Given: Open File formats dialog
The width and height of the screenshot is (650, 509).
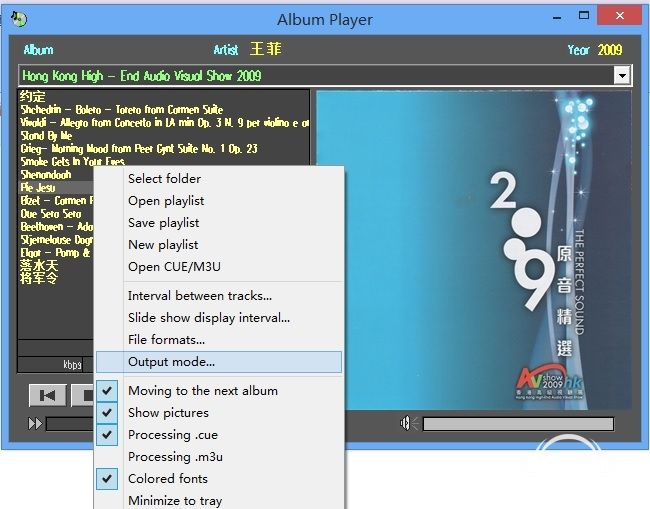Looking at the screenshot, I should 219,339.
